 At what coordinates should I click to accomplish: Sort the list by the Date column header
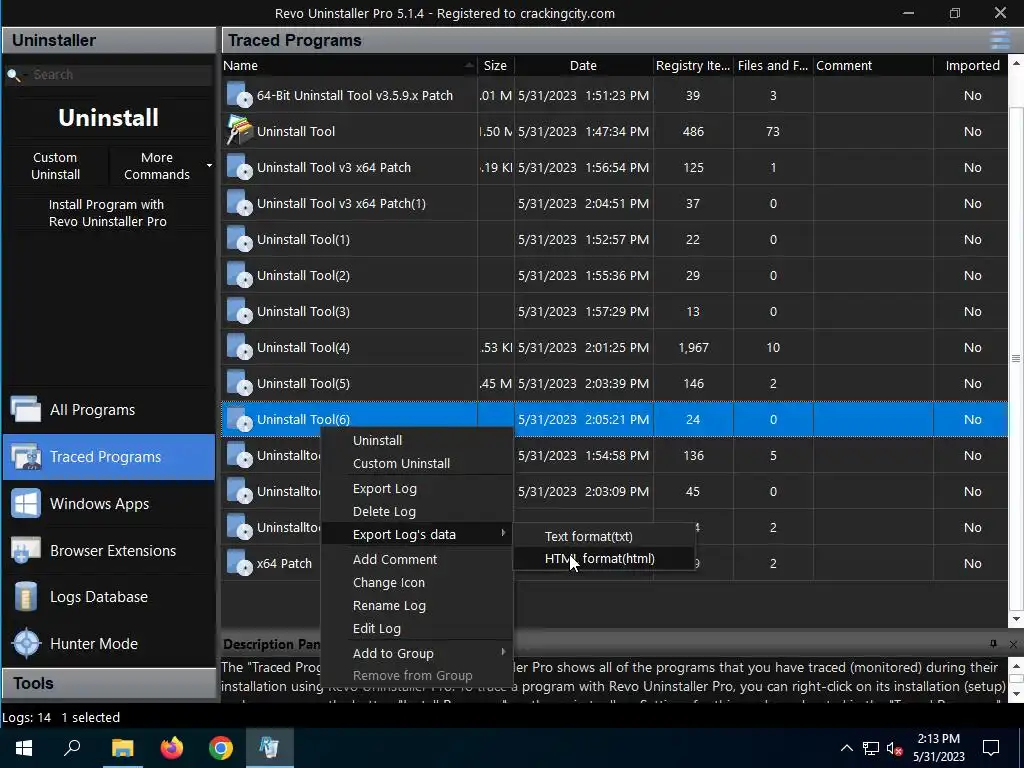tap(583, 65)
